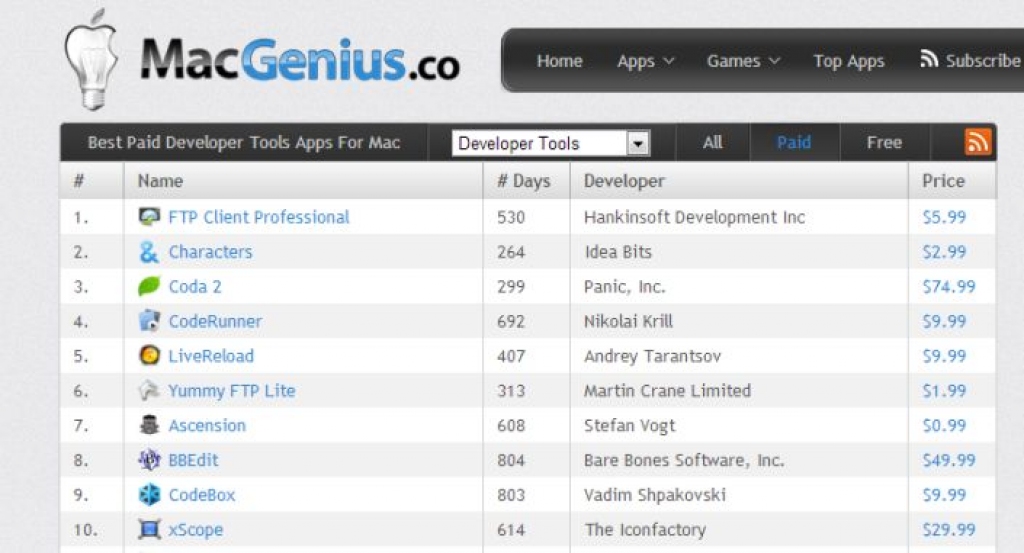This screenshot has width=1024, height=553.
Task: Expand the Apps navigation menu
Action: coord(645,61)
